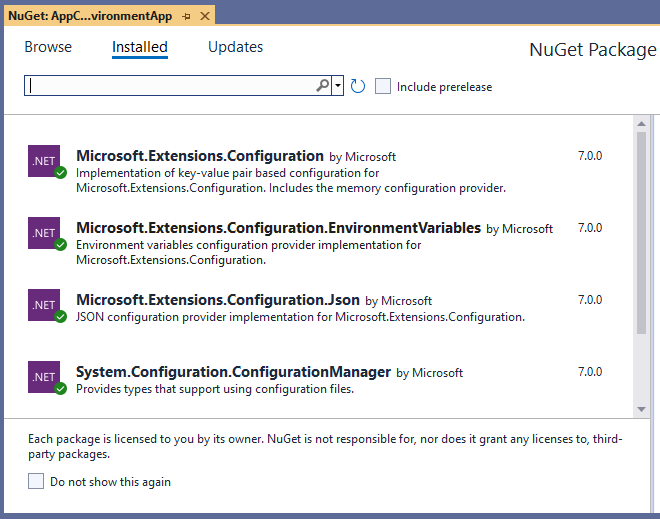Click the package list scroll down arrow
This screenshot has width=660, height=519.
(x=641, y=409)
